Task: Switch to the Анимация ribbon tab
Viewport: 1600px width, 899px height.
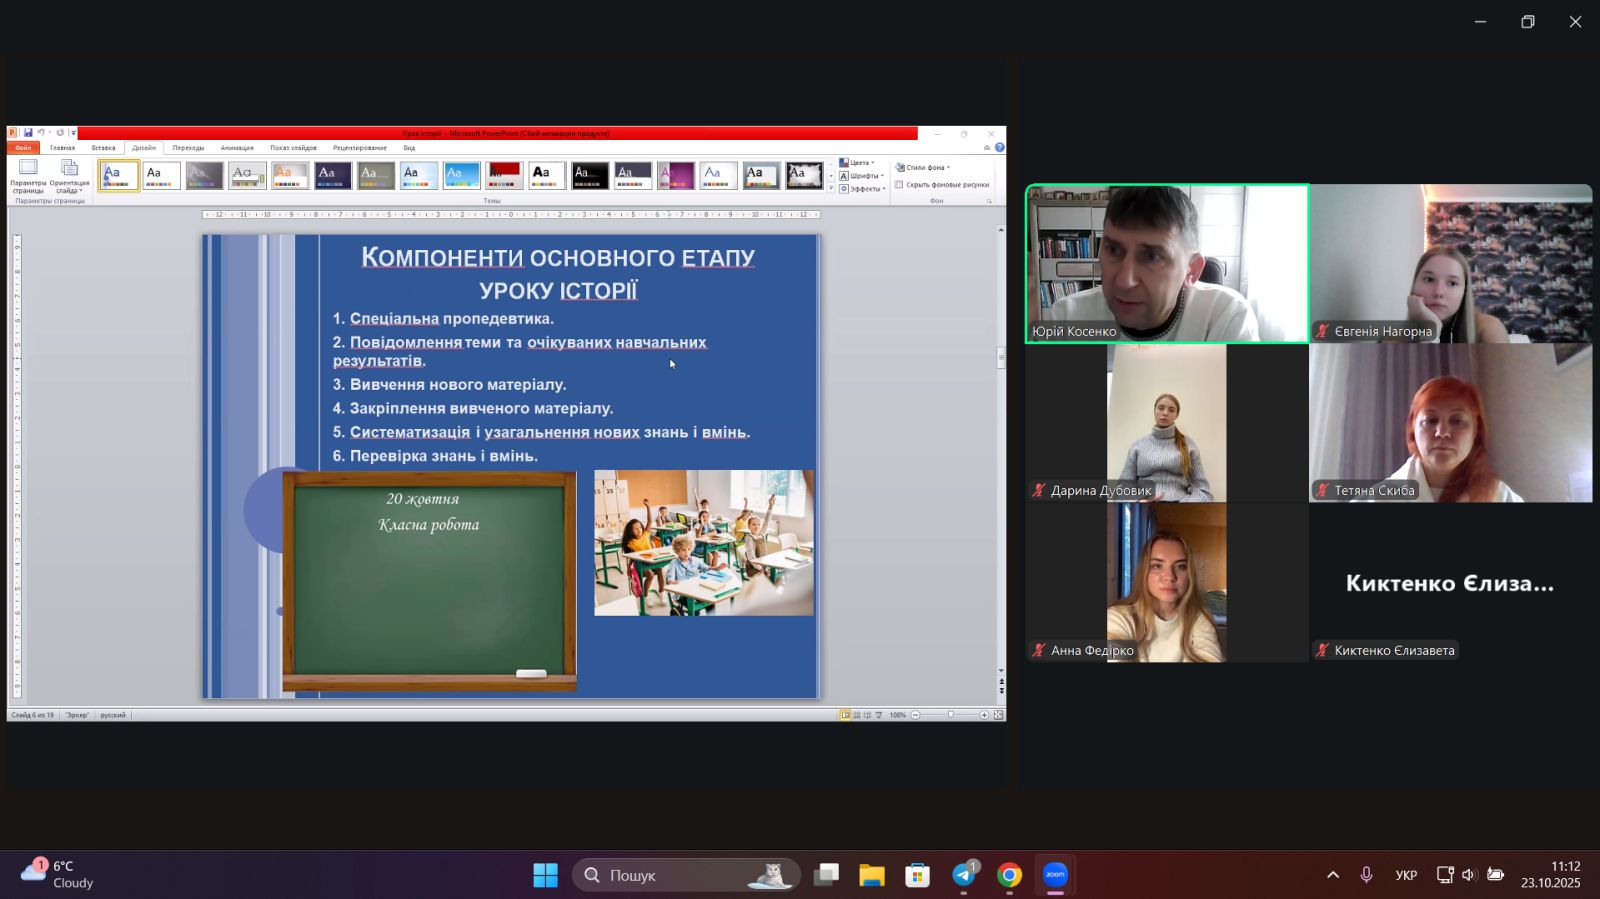Action: [x=237, y=148]
